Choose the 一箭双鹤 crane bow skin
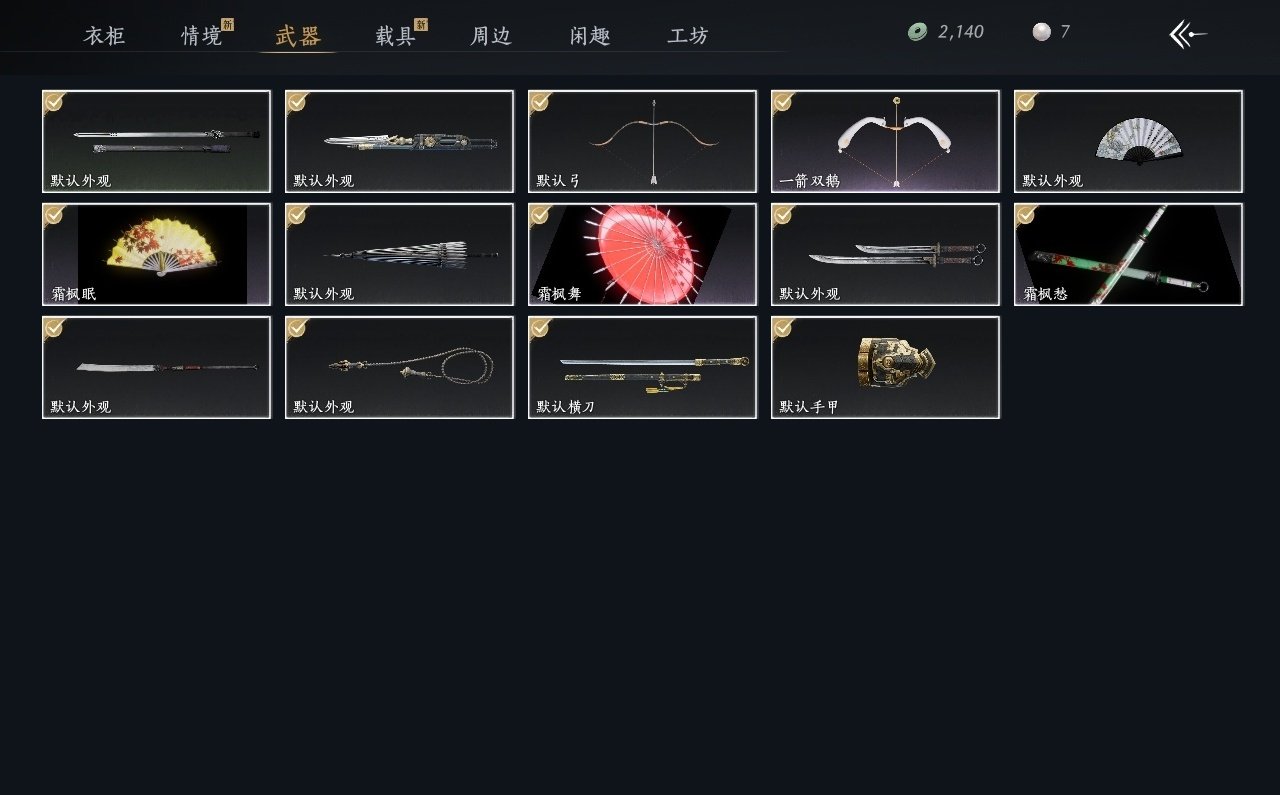The image size is (1280, 795). 885,141
